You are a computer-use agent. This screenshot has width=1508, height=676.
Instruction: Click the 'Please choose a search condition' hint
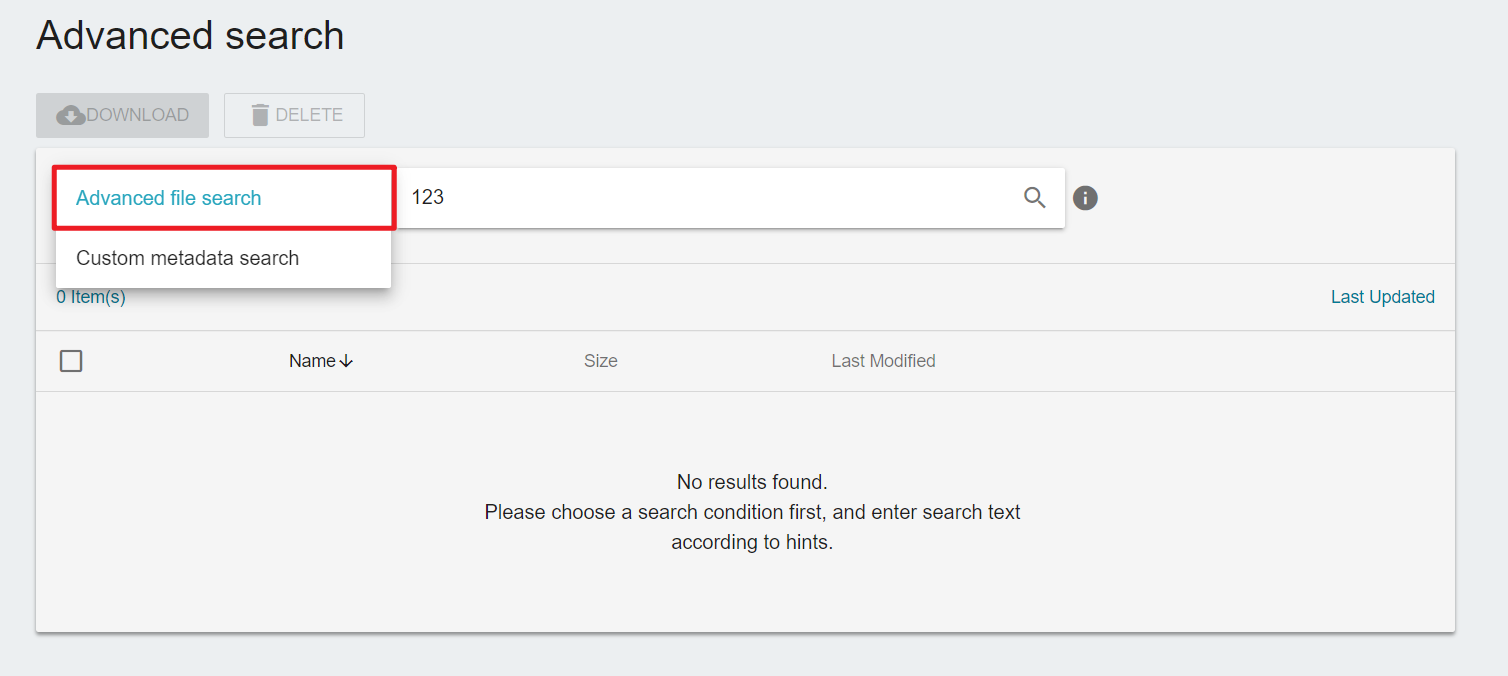pyautogui.click(x=752, y=512)
